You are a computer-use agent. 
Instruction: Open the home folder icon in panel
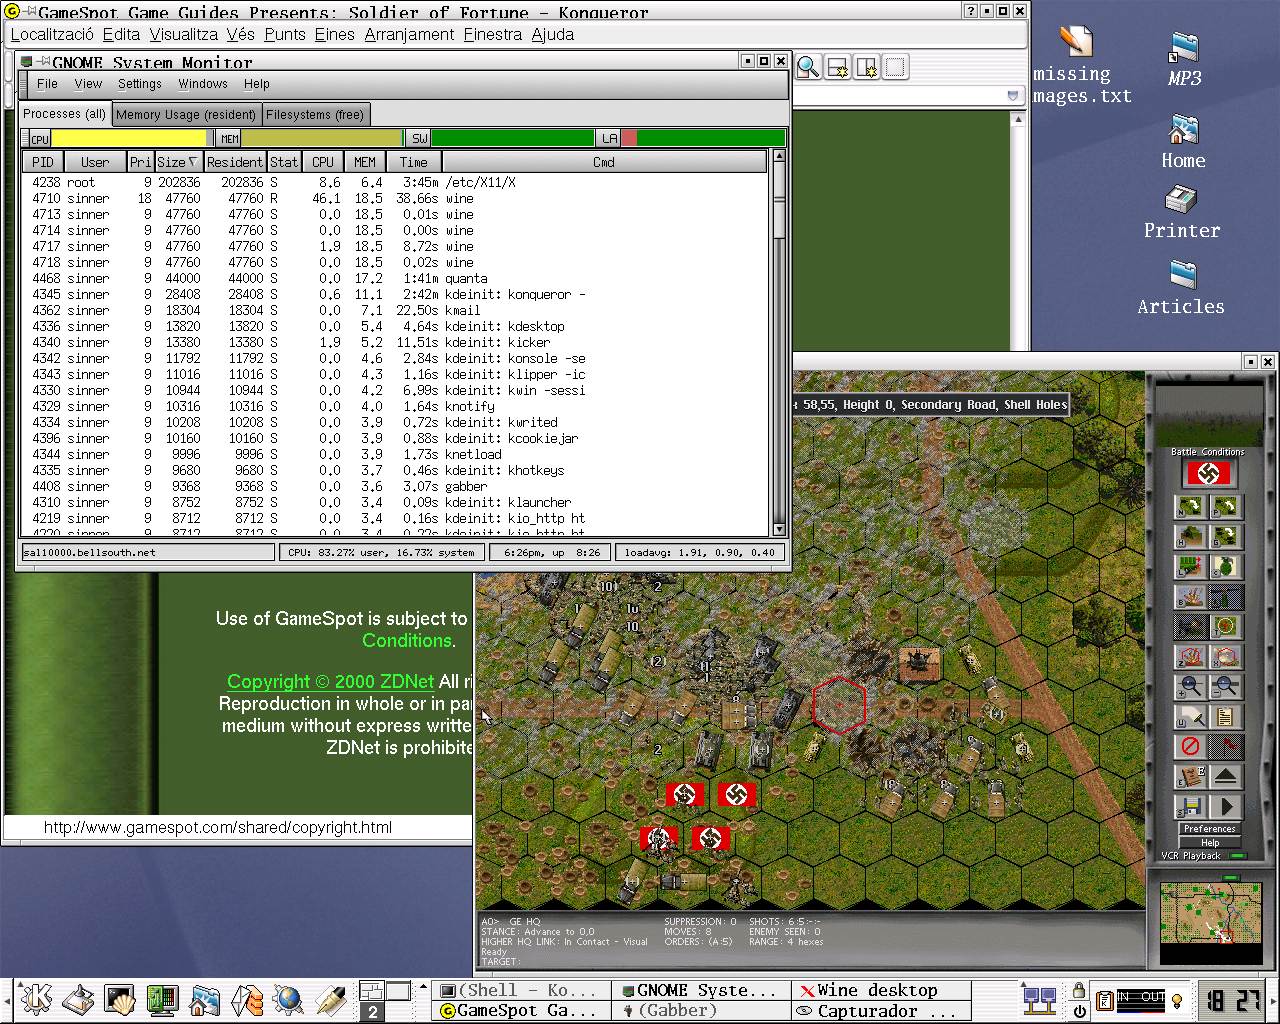click(x=204, y=999)
